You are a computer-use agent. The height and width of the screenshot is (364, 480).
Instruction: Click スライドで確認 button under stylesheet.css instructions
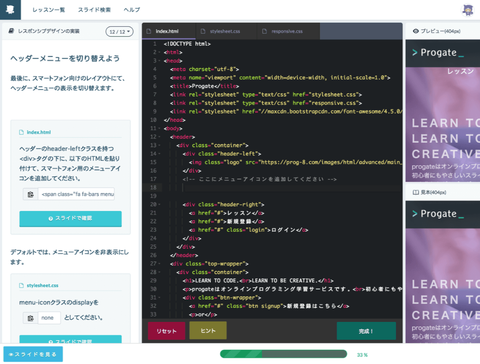click(70, 339)
